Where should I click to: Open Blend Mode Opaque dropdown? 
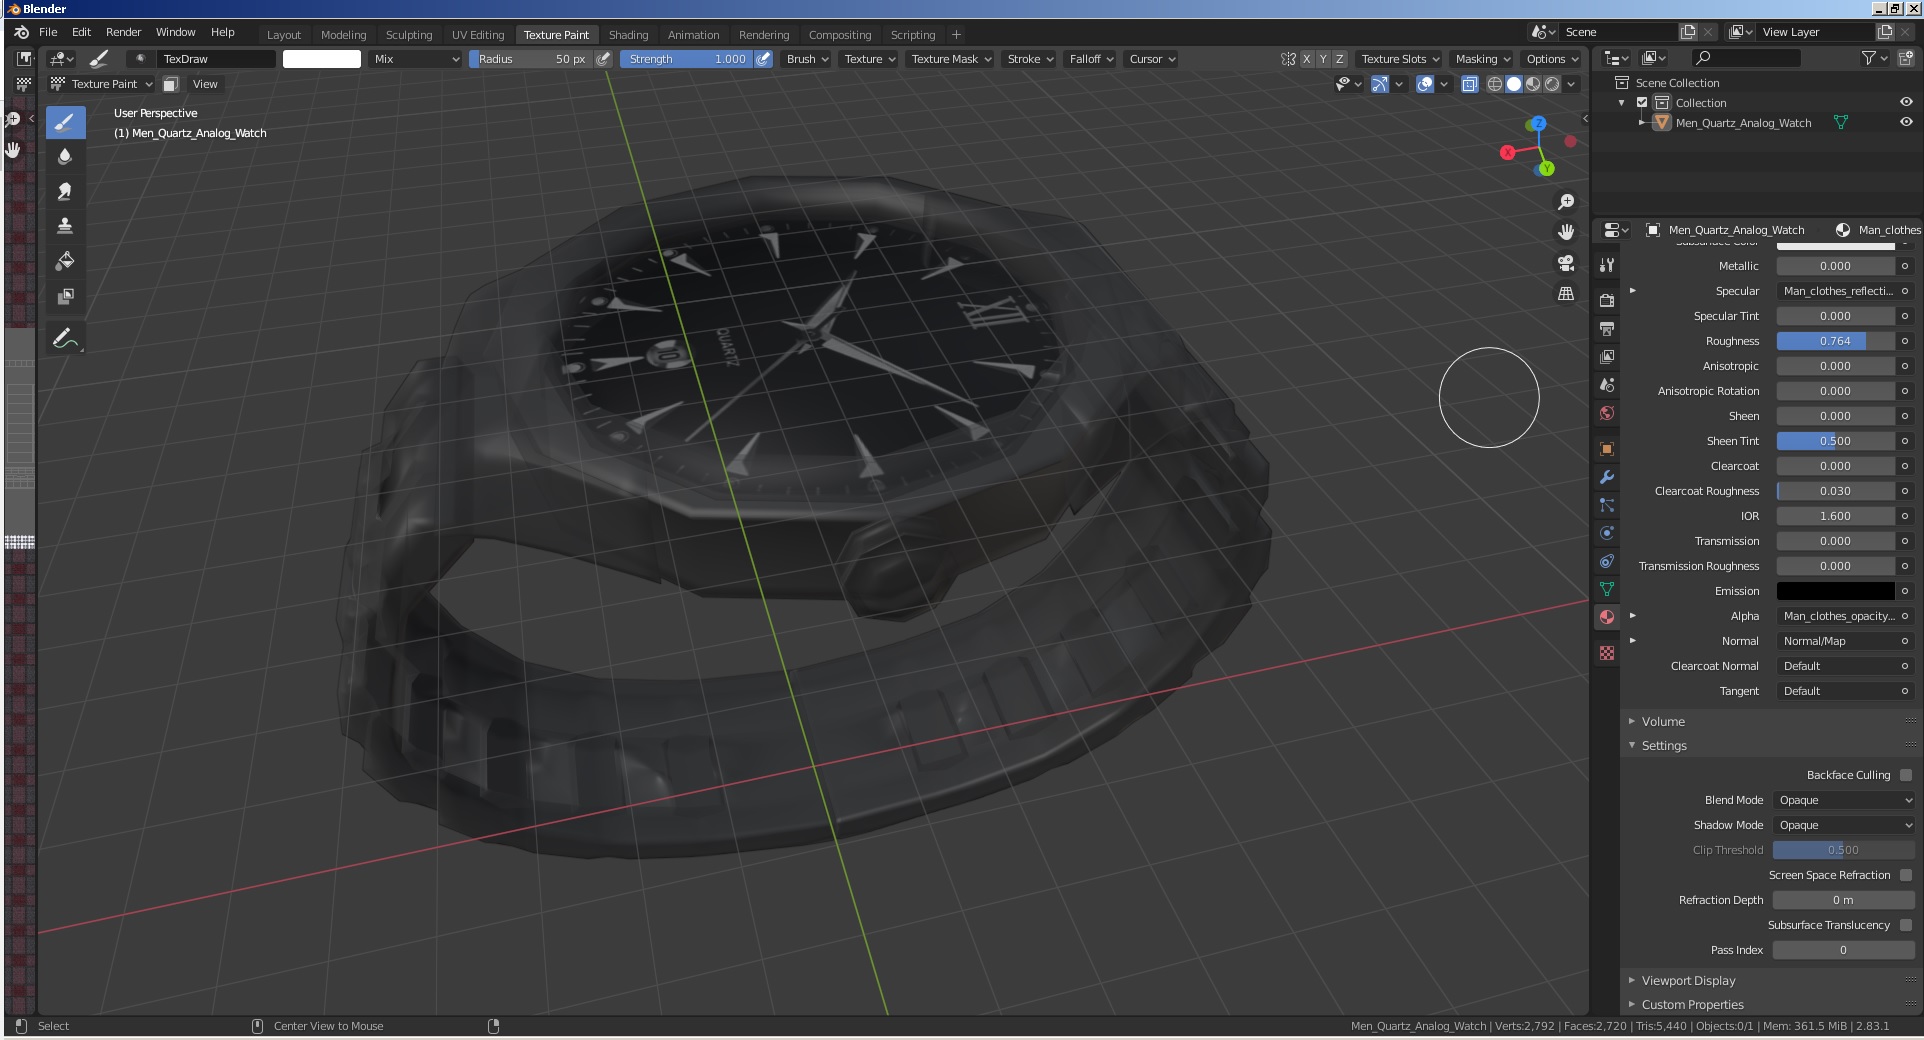(1844, 800)
